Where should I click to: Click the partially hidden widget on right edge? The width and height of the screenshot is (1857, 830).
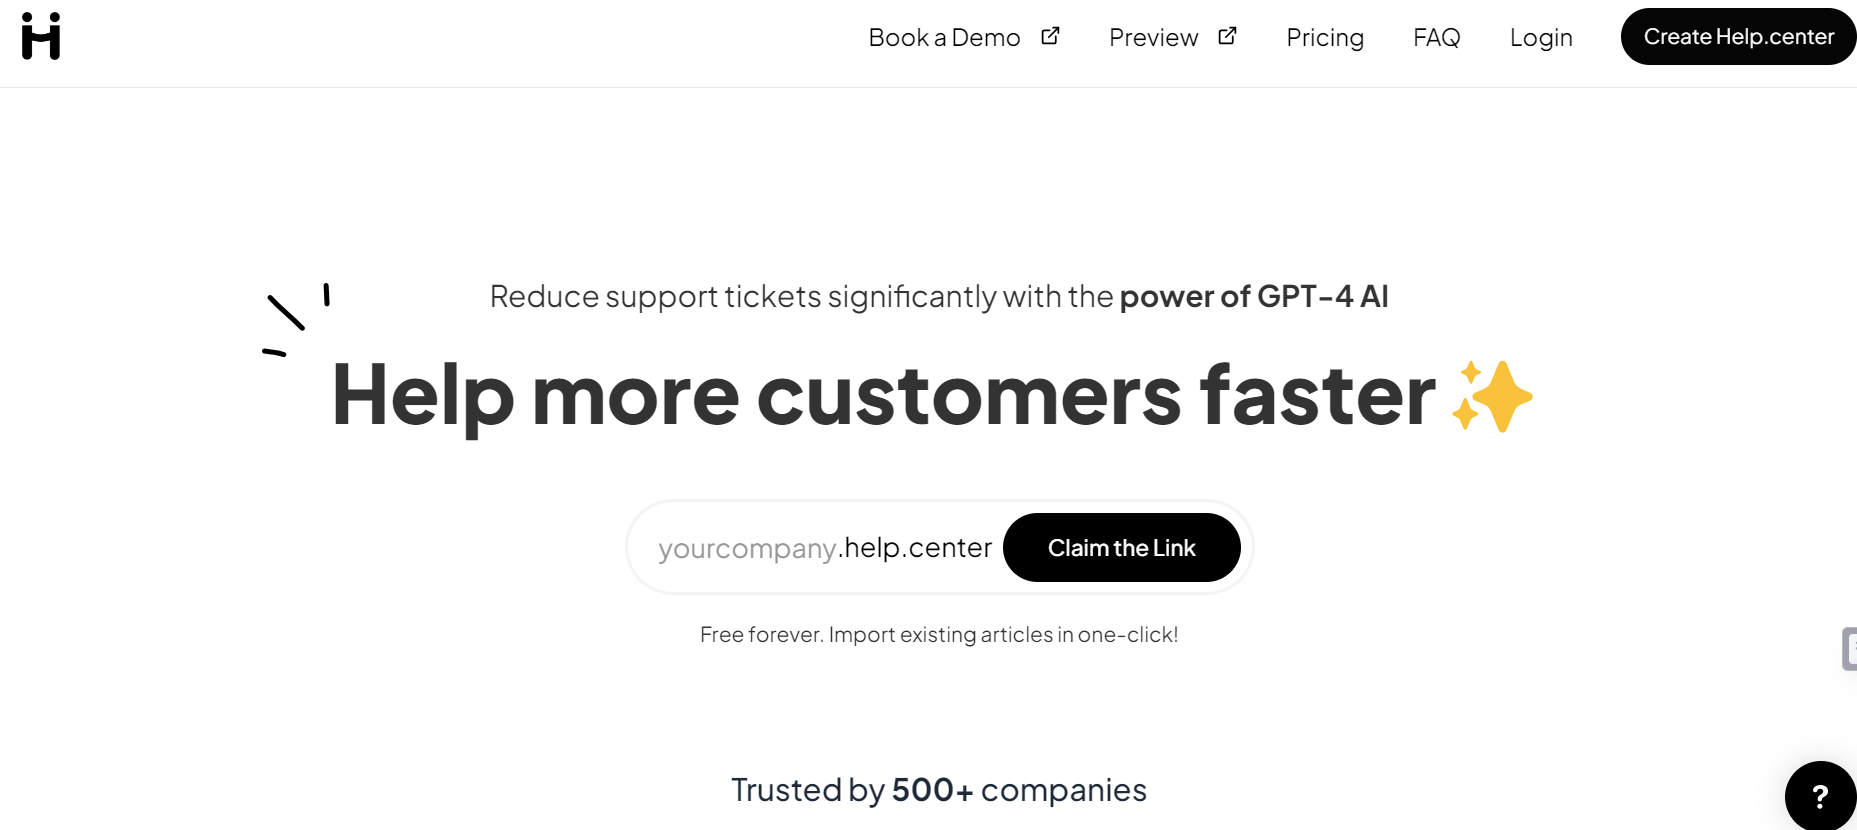tap(1851, 648)
